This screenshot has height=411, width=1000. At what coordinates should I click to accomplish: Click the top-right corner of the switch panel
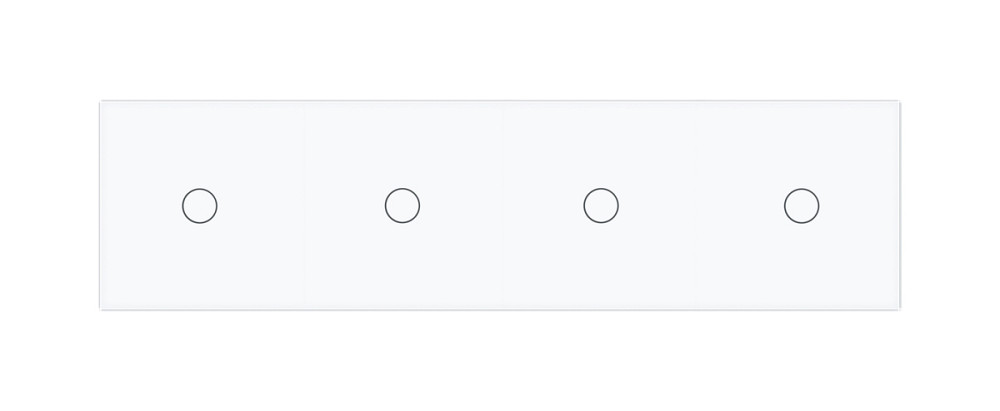point(898,103)
